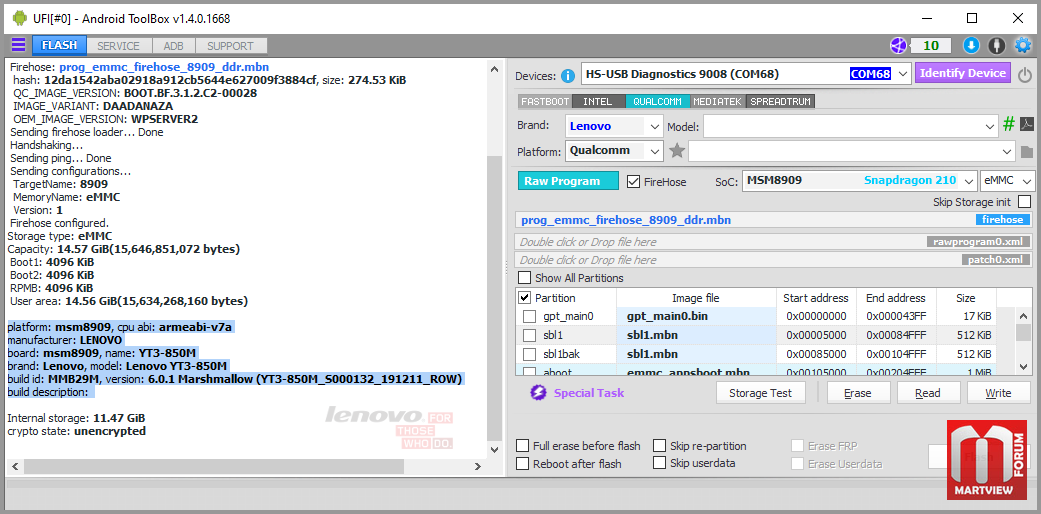The height and width of the screenshot is (514, 1041).
Task: Enable Full erase before flash
Action: click(522, 446)
